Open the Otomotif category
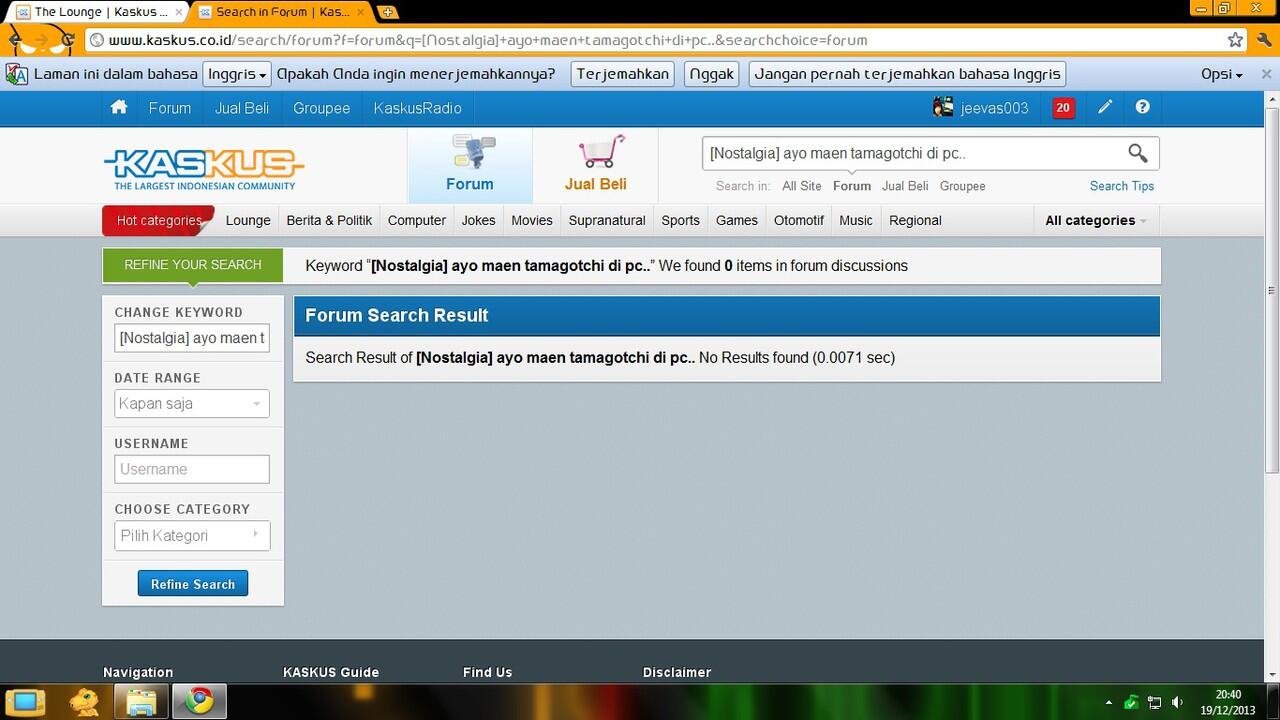 click(x=799, y=220)
